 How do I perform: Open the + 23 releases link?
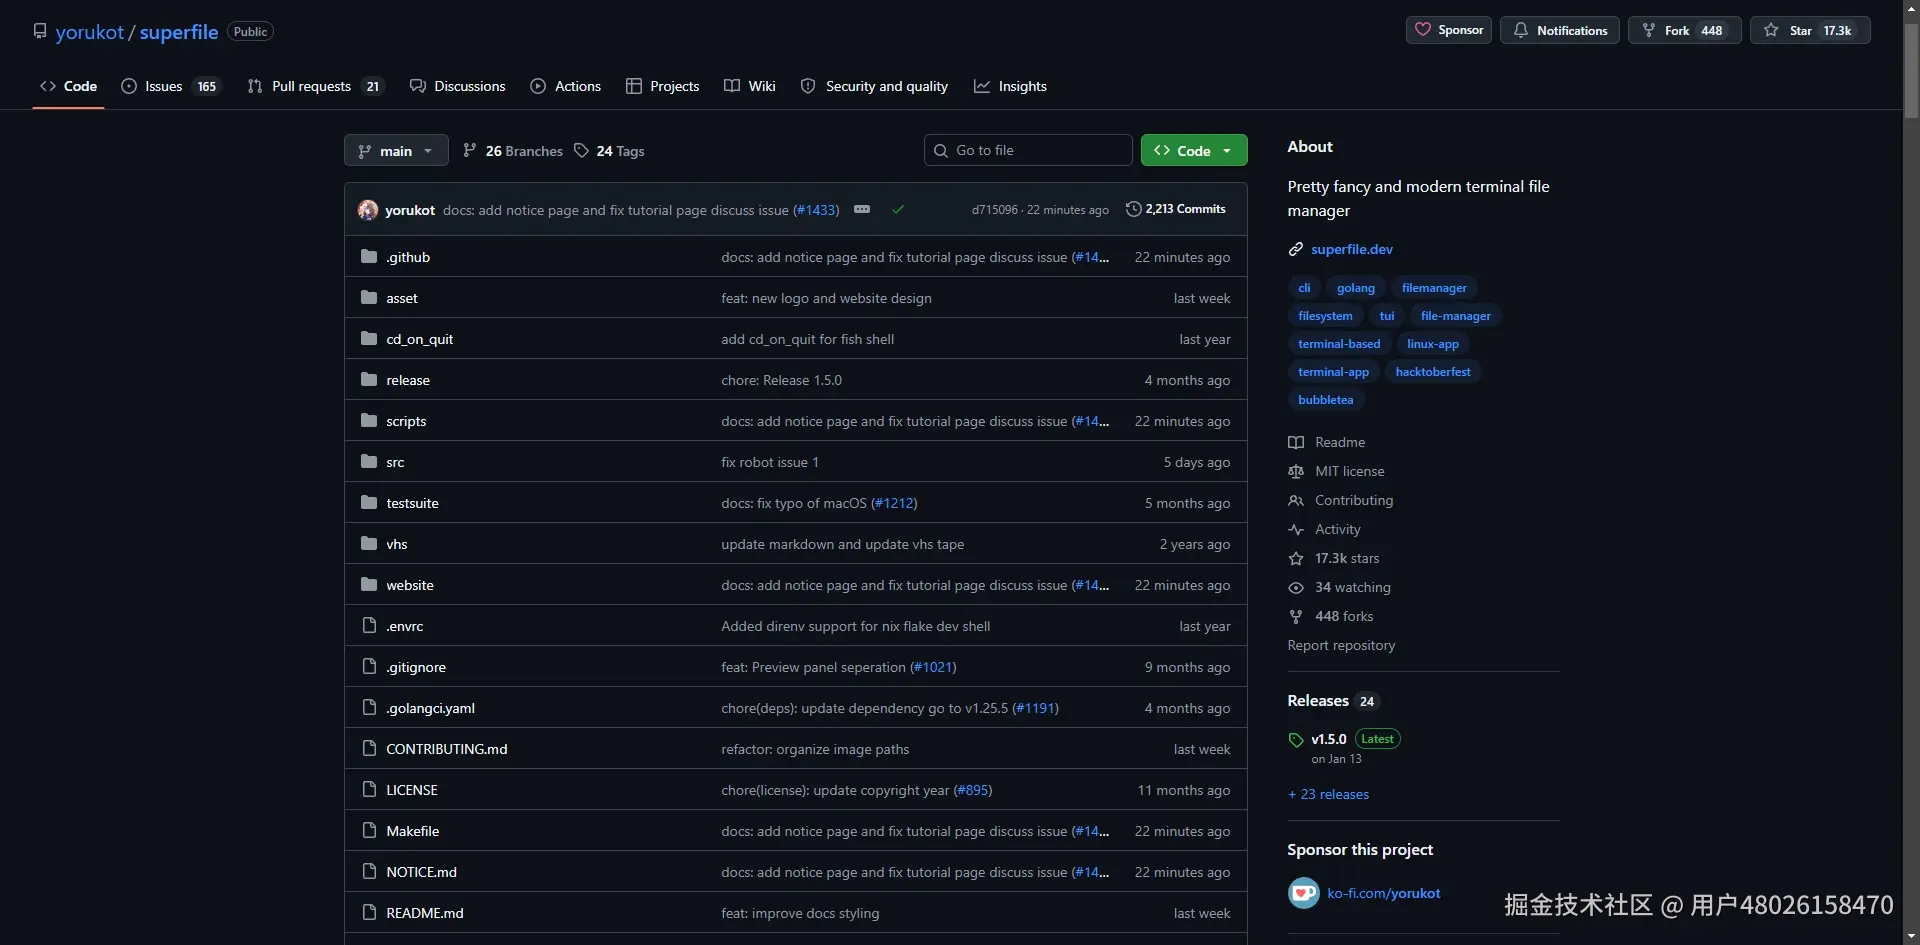click(x=1329, y=795)
